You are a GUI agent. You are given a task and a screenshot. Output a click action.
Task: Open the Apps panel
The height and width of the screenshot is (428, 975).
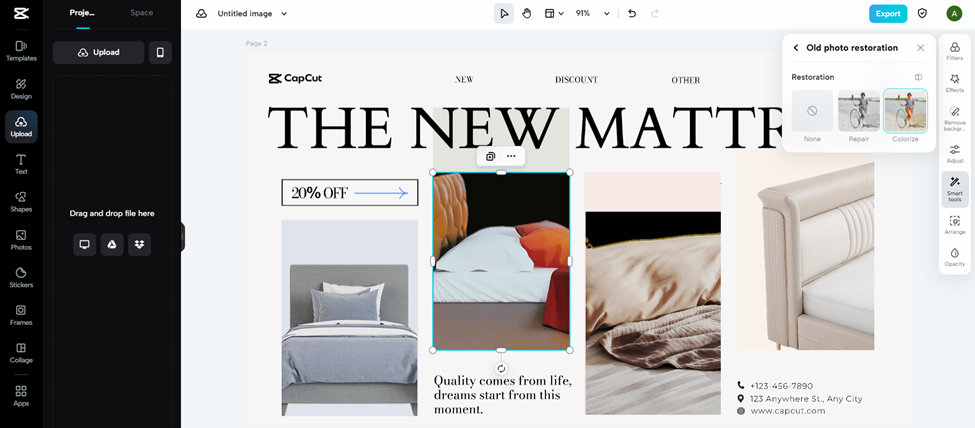pyautogui.click(x=21, y=396)
